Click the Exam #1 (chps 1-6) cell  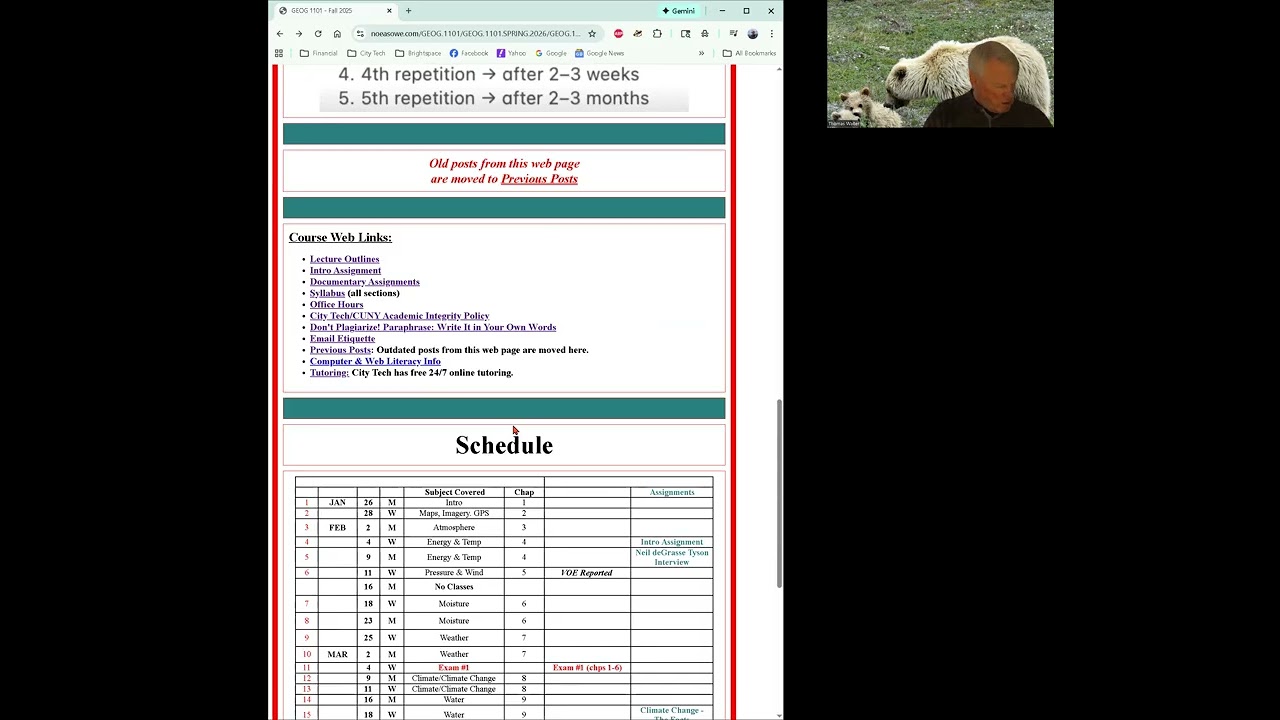pyautogui.click(x=587, y=667)
